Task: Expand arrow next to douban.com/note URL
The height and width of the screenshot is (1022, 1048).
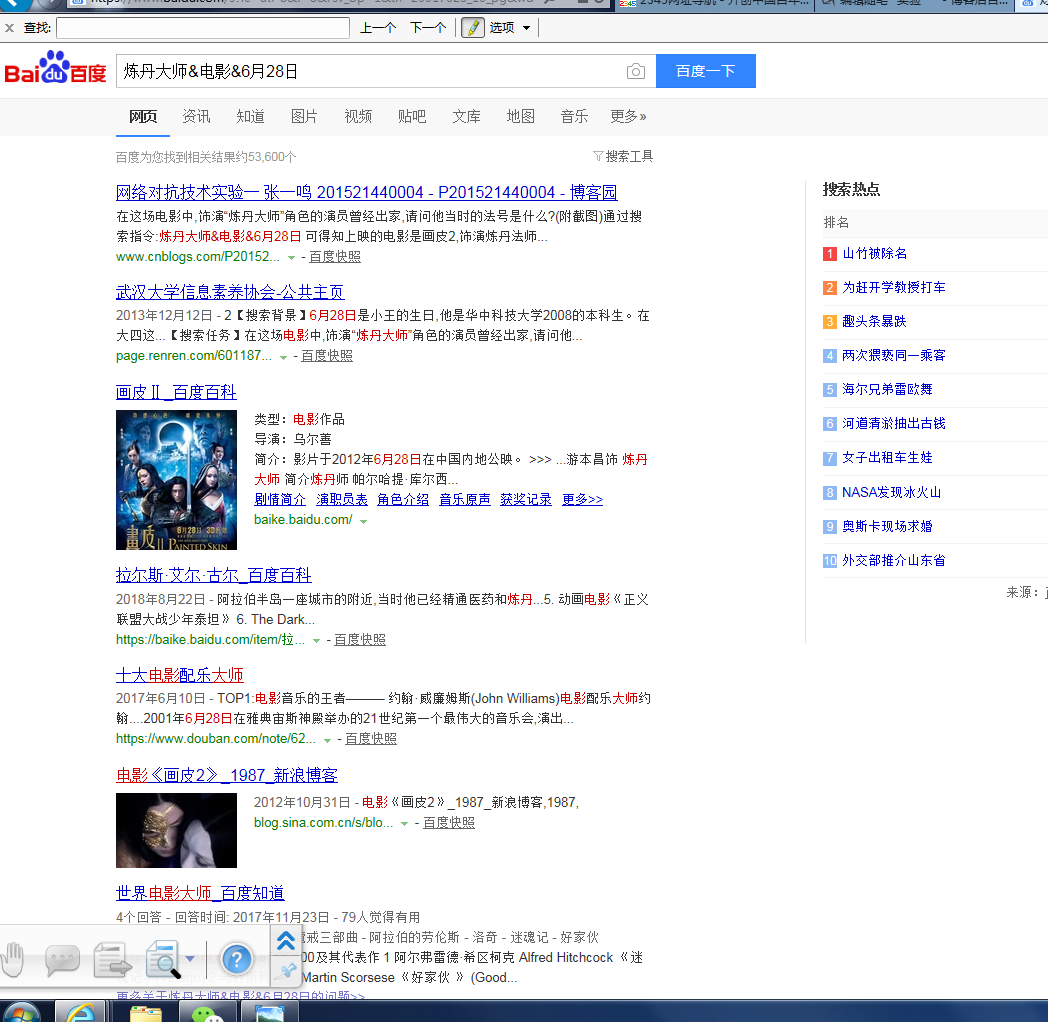Action: 328,740
